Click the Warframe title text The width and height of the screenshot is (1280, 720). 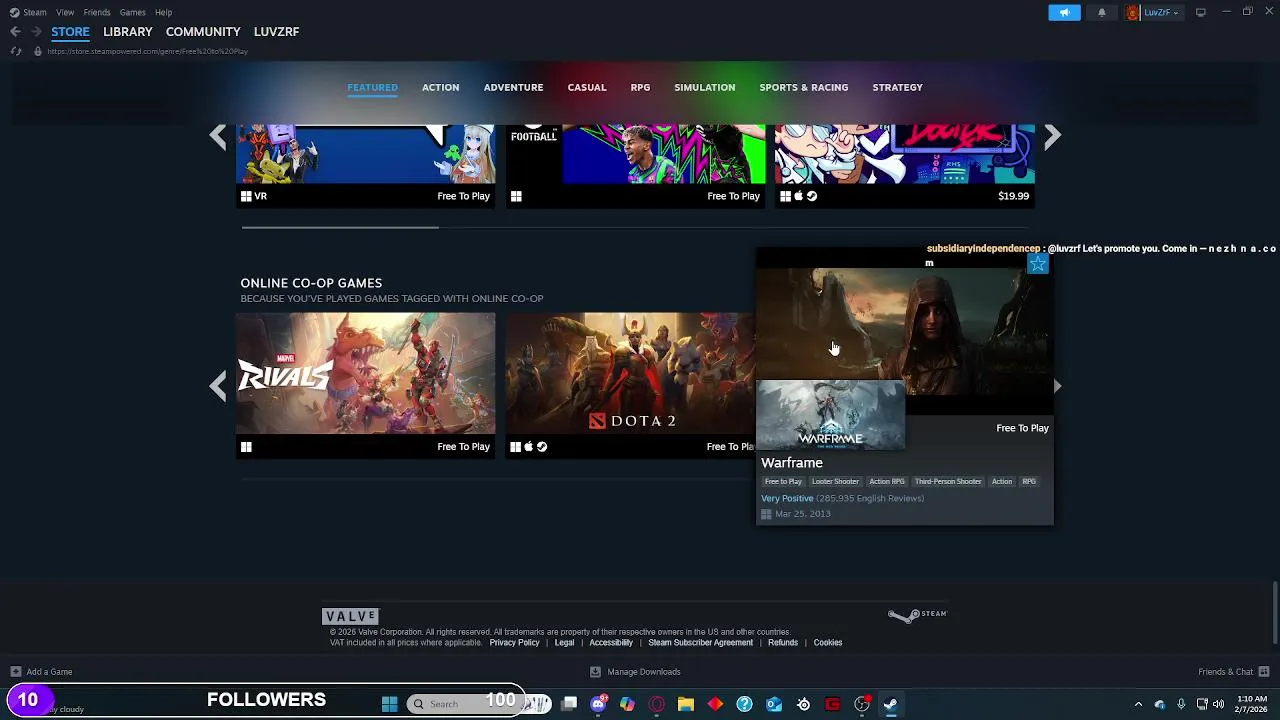tap(792, 463)
